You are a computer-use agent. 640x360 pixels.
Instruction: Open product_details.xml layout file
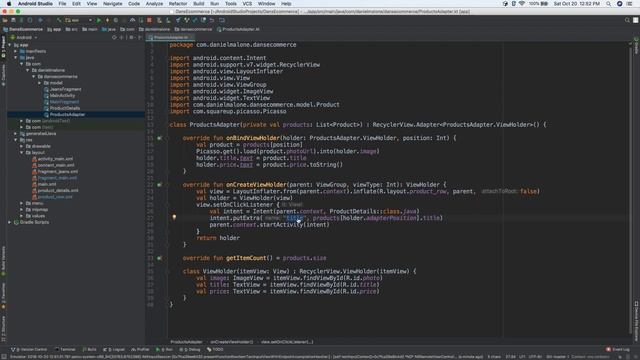[x=58, y=191]
